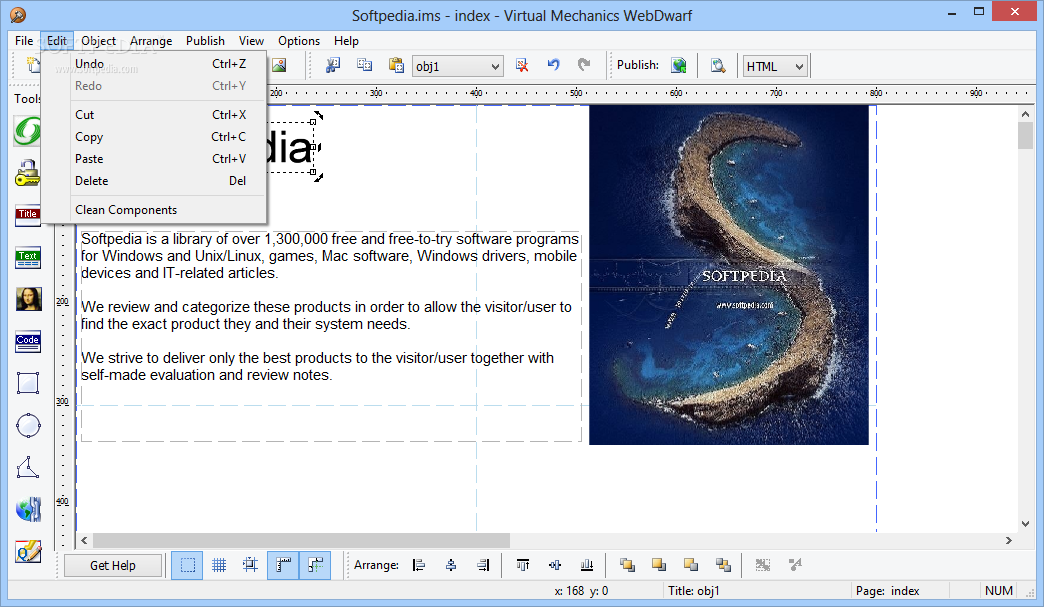Open the Object menu
Image resolution: width=1044 pixels, height=607 pixels.
click(99, 41)
